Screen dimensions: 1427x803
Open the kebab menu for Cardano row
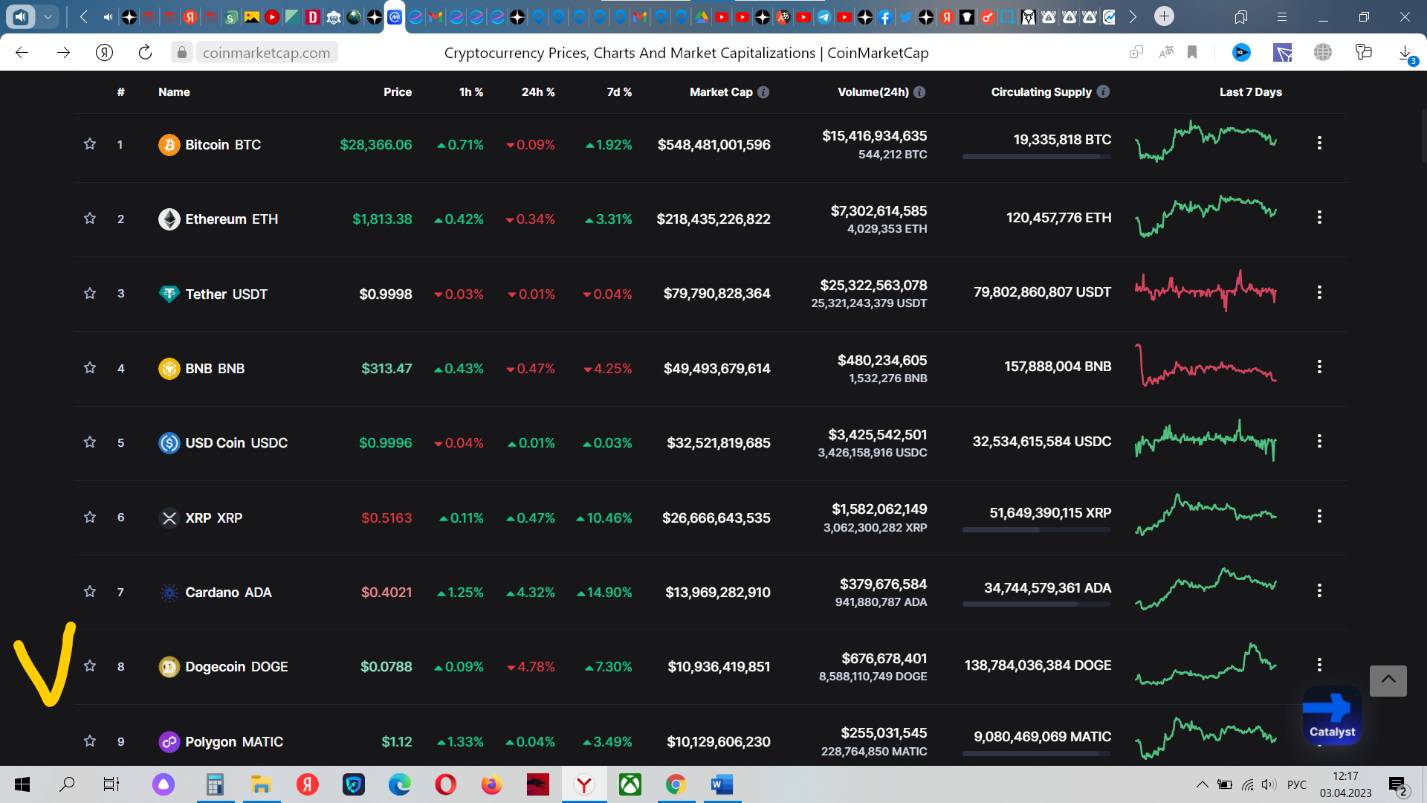point(1319,591)
